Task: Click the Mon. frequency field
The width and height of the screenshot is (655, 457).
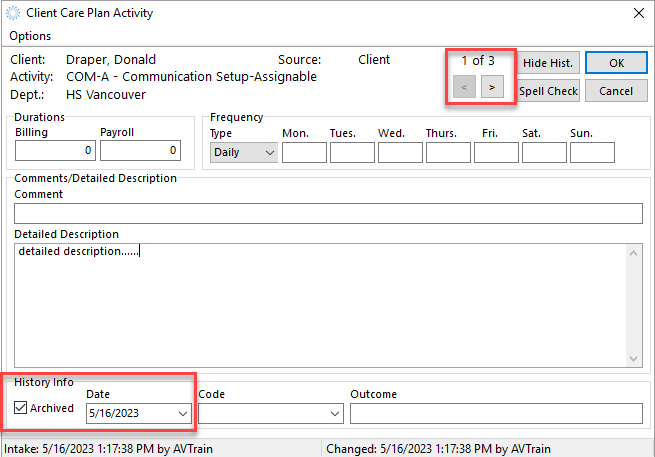Action: click(304, 152)
